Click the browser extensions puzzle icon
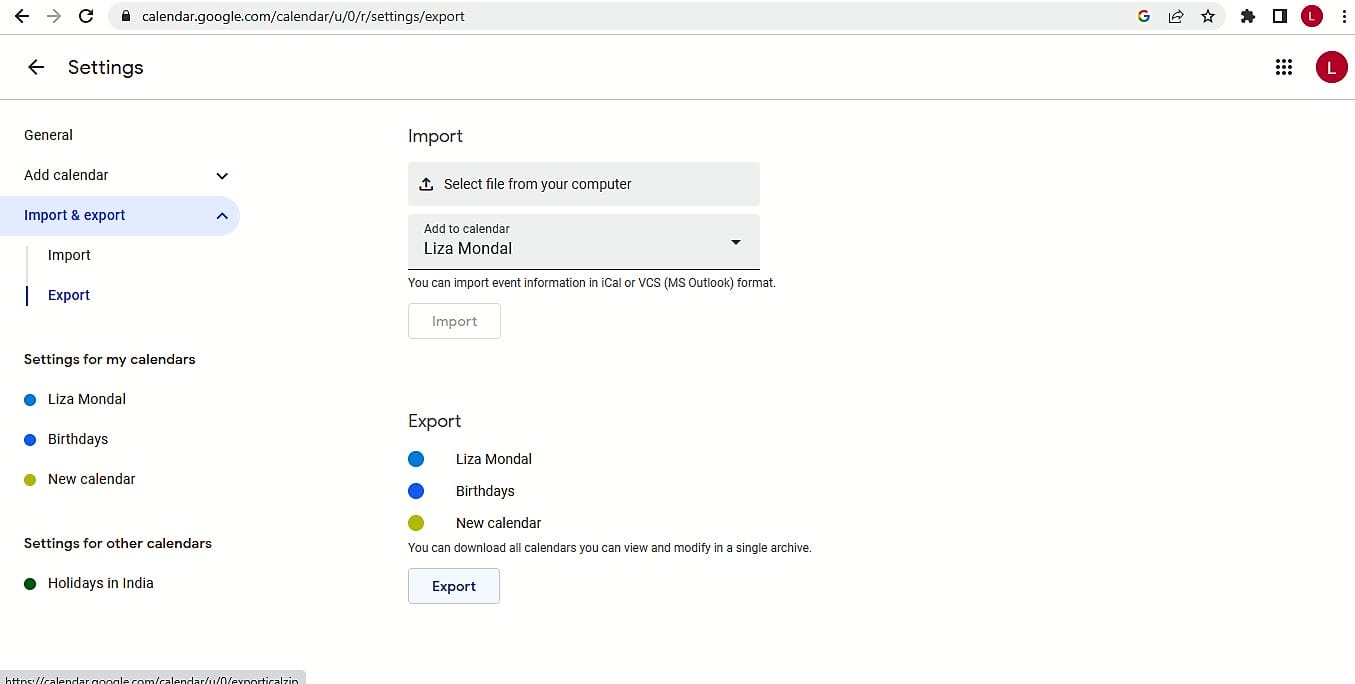This screenshot has width=1355, height=684. 1247,16
